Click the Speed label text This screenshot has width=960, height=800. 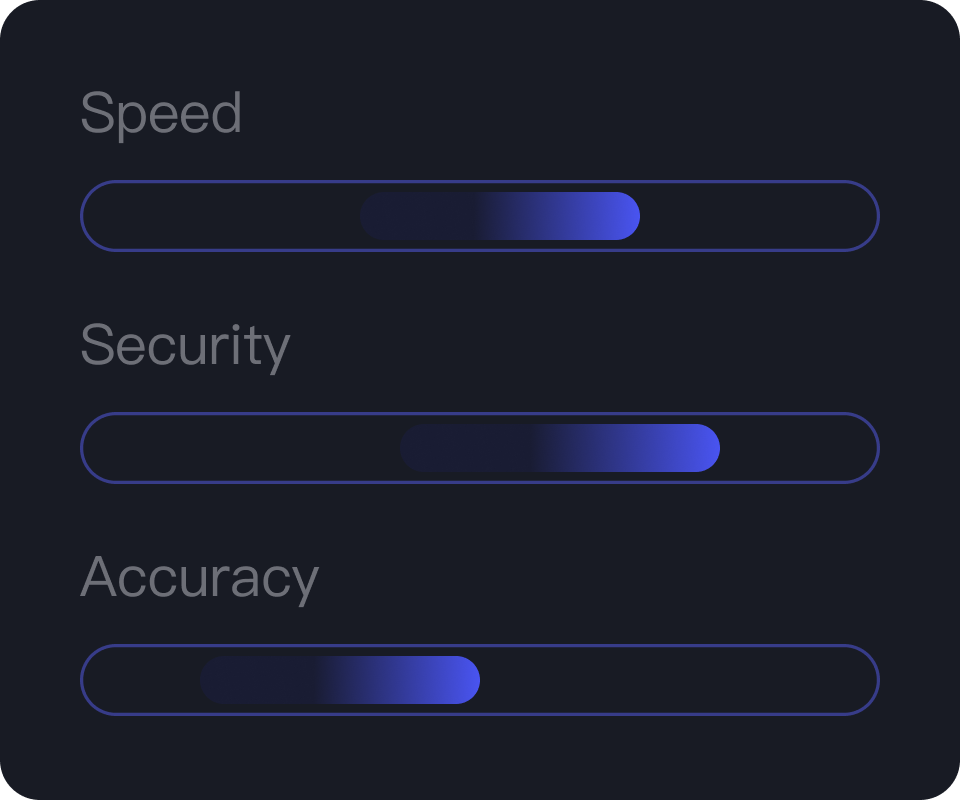click(161, 113)
